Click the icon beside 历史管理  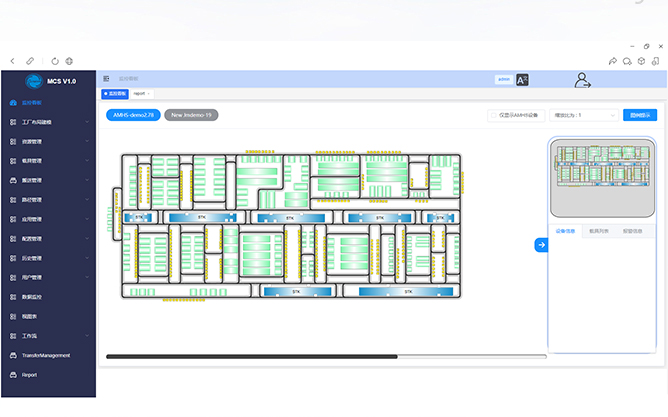[13, 258]
